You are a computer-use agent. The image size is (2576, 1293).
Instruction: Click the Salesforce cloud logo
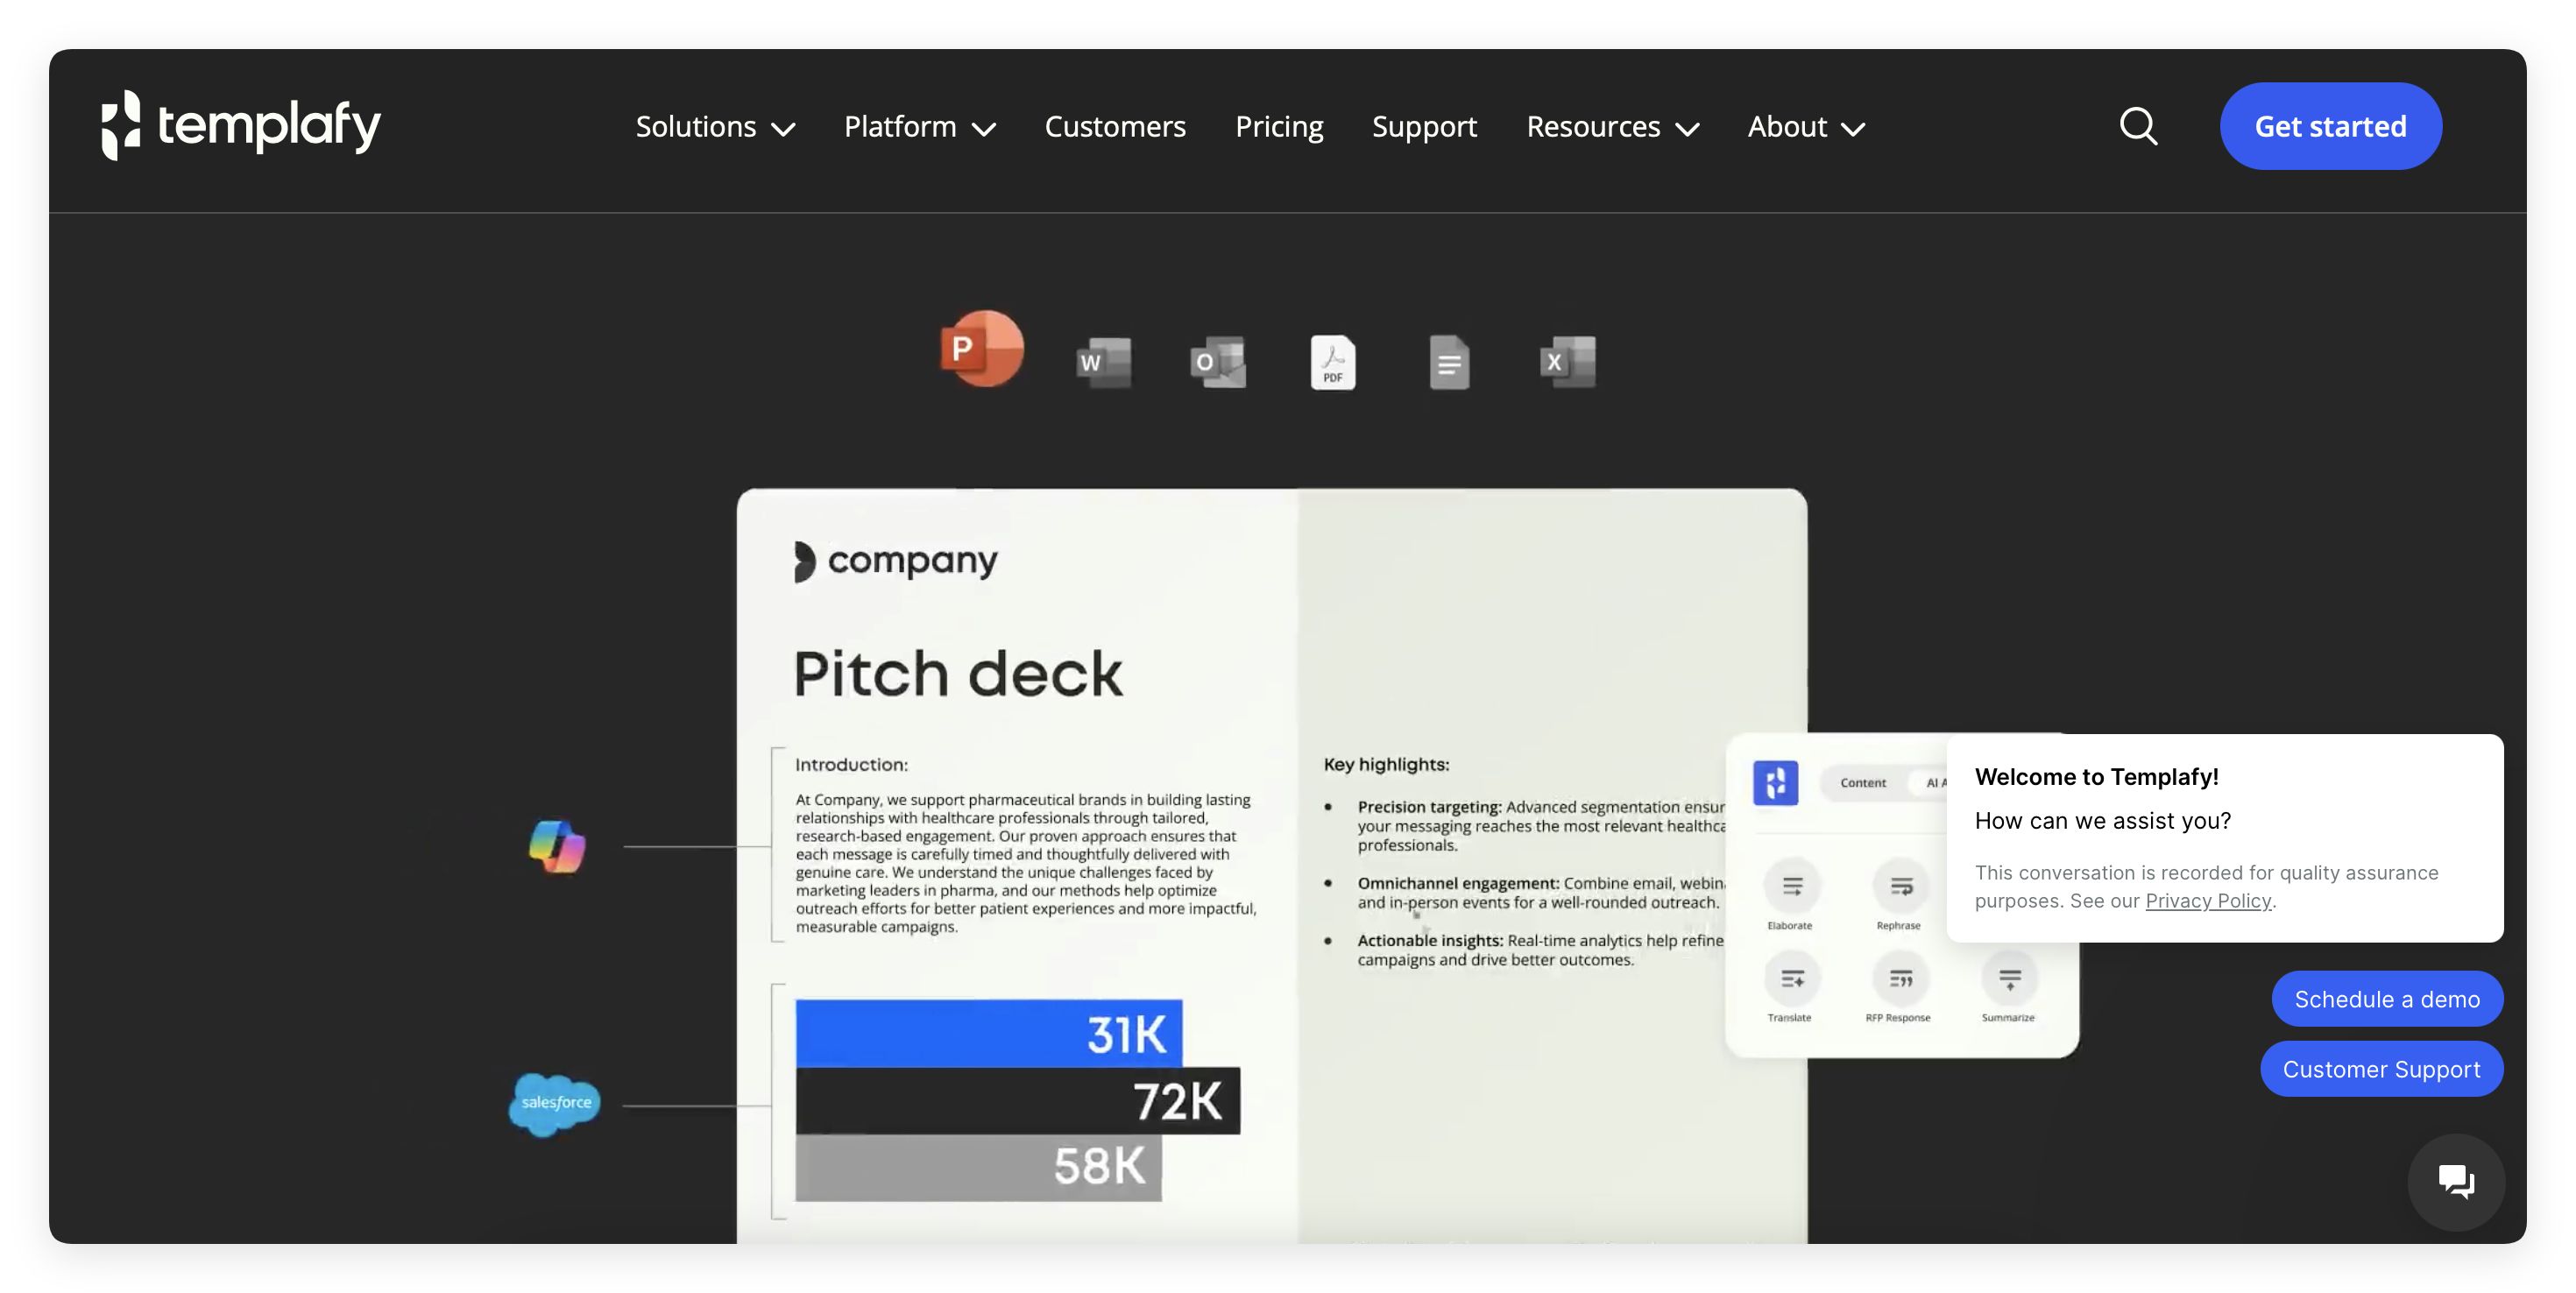point(555,1103)
